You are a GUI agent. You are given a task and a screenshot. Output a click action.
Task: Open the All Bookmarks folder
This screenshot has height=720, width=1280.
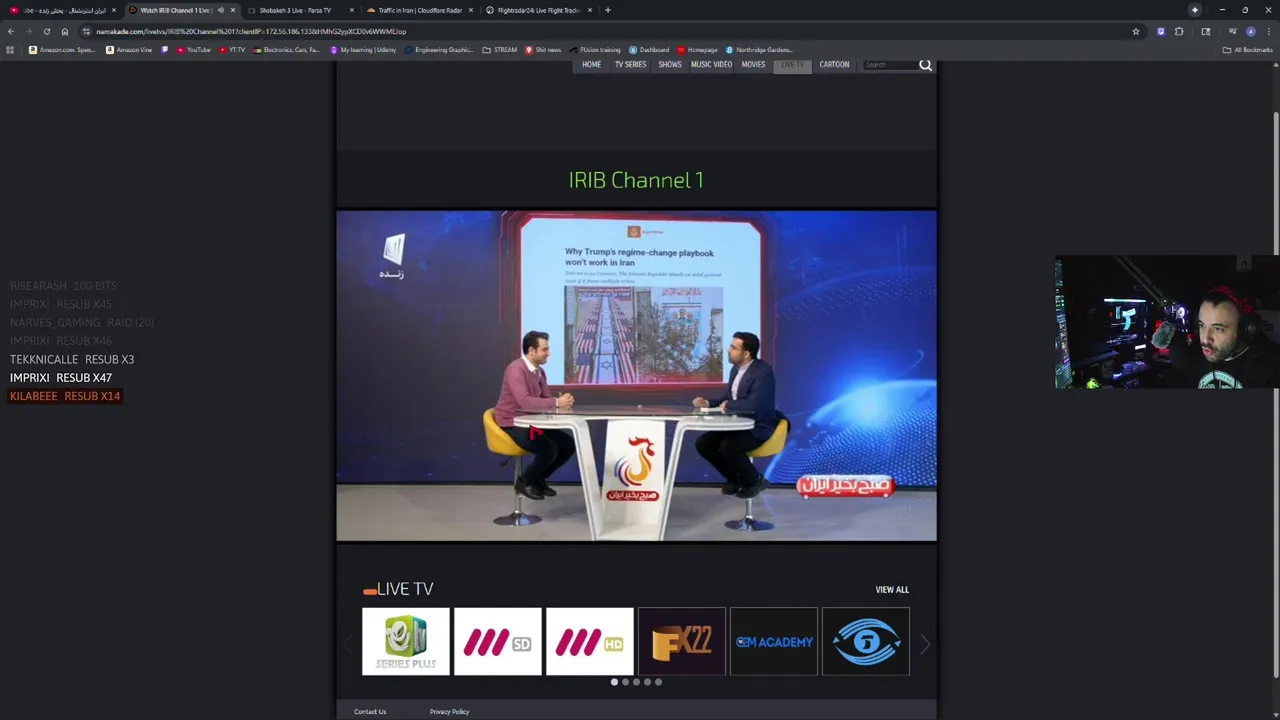1248,50
